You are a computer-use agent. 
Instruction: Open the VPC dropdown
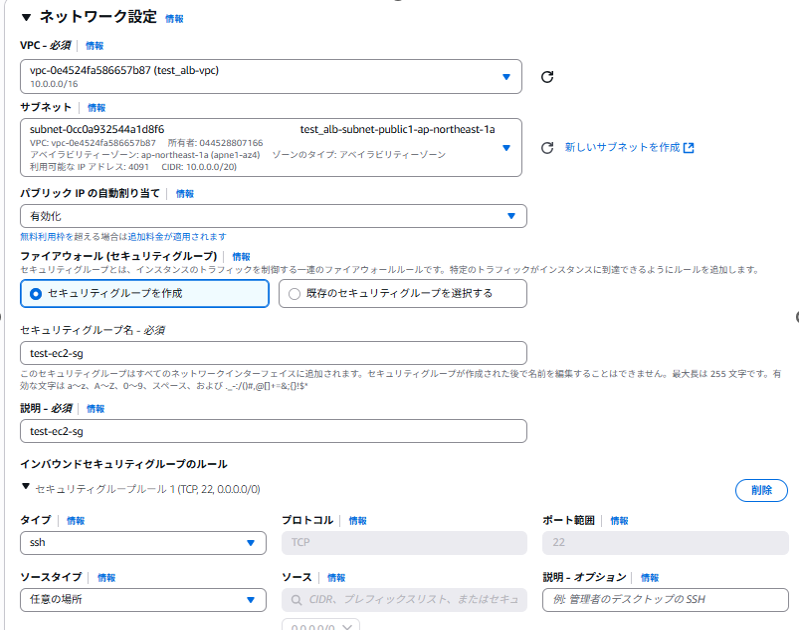click(x=271, y=76)
